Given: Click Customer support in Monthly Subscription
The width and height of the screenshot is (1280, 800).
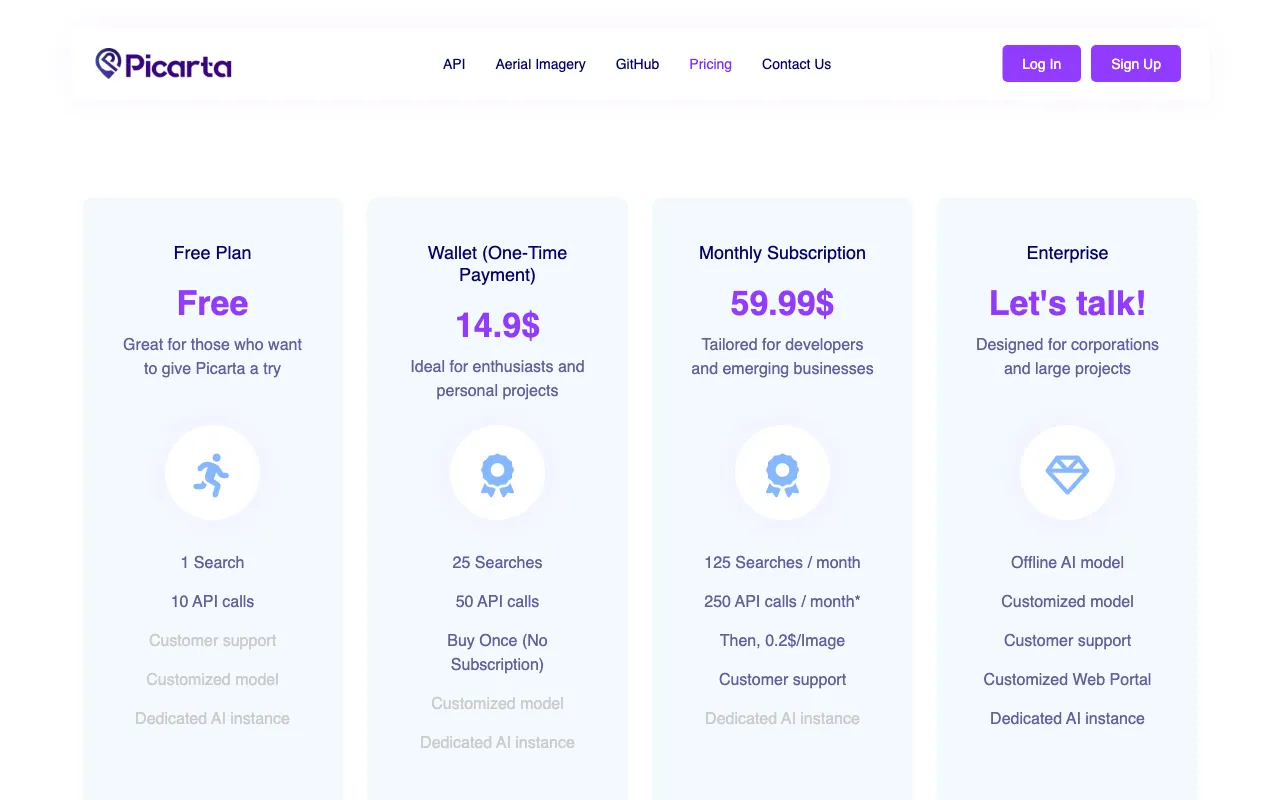Looking at the screenshot, I should point(782,679).
